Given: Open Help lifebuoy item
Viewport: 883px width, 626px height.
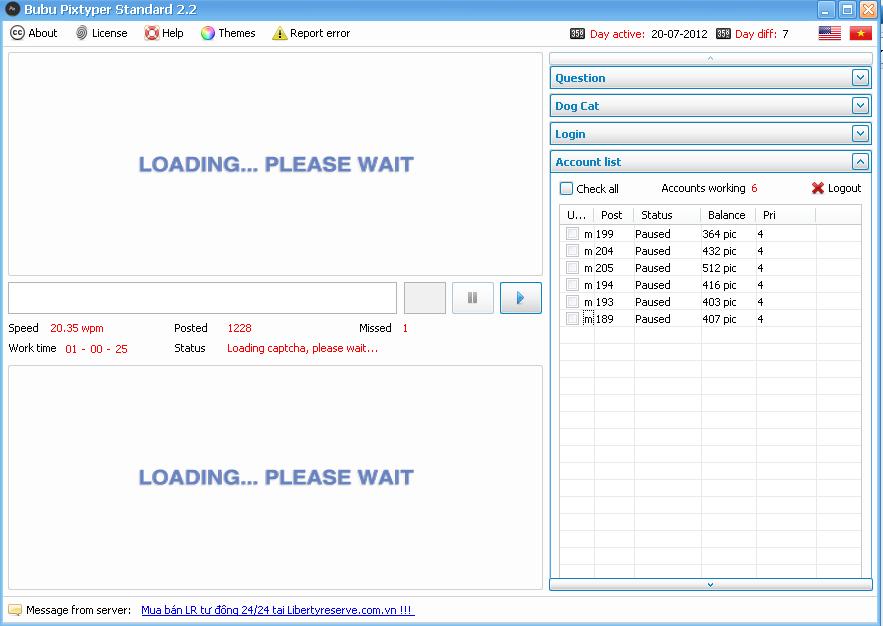Looking at the screenshot, I should click(152, 33).
